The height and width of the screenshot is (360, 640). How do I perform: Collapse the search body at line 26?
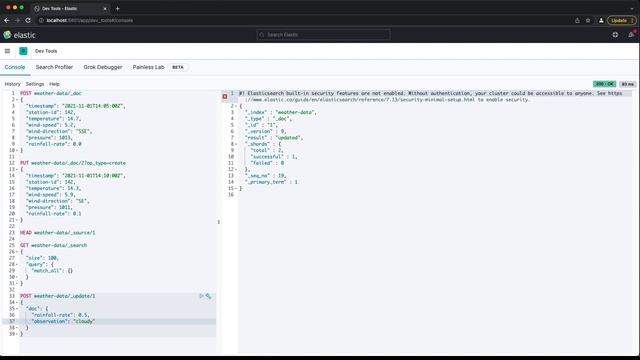click(17, 251)
